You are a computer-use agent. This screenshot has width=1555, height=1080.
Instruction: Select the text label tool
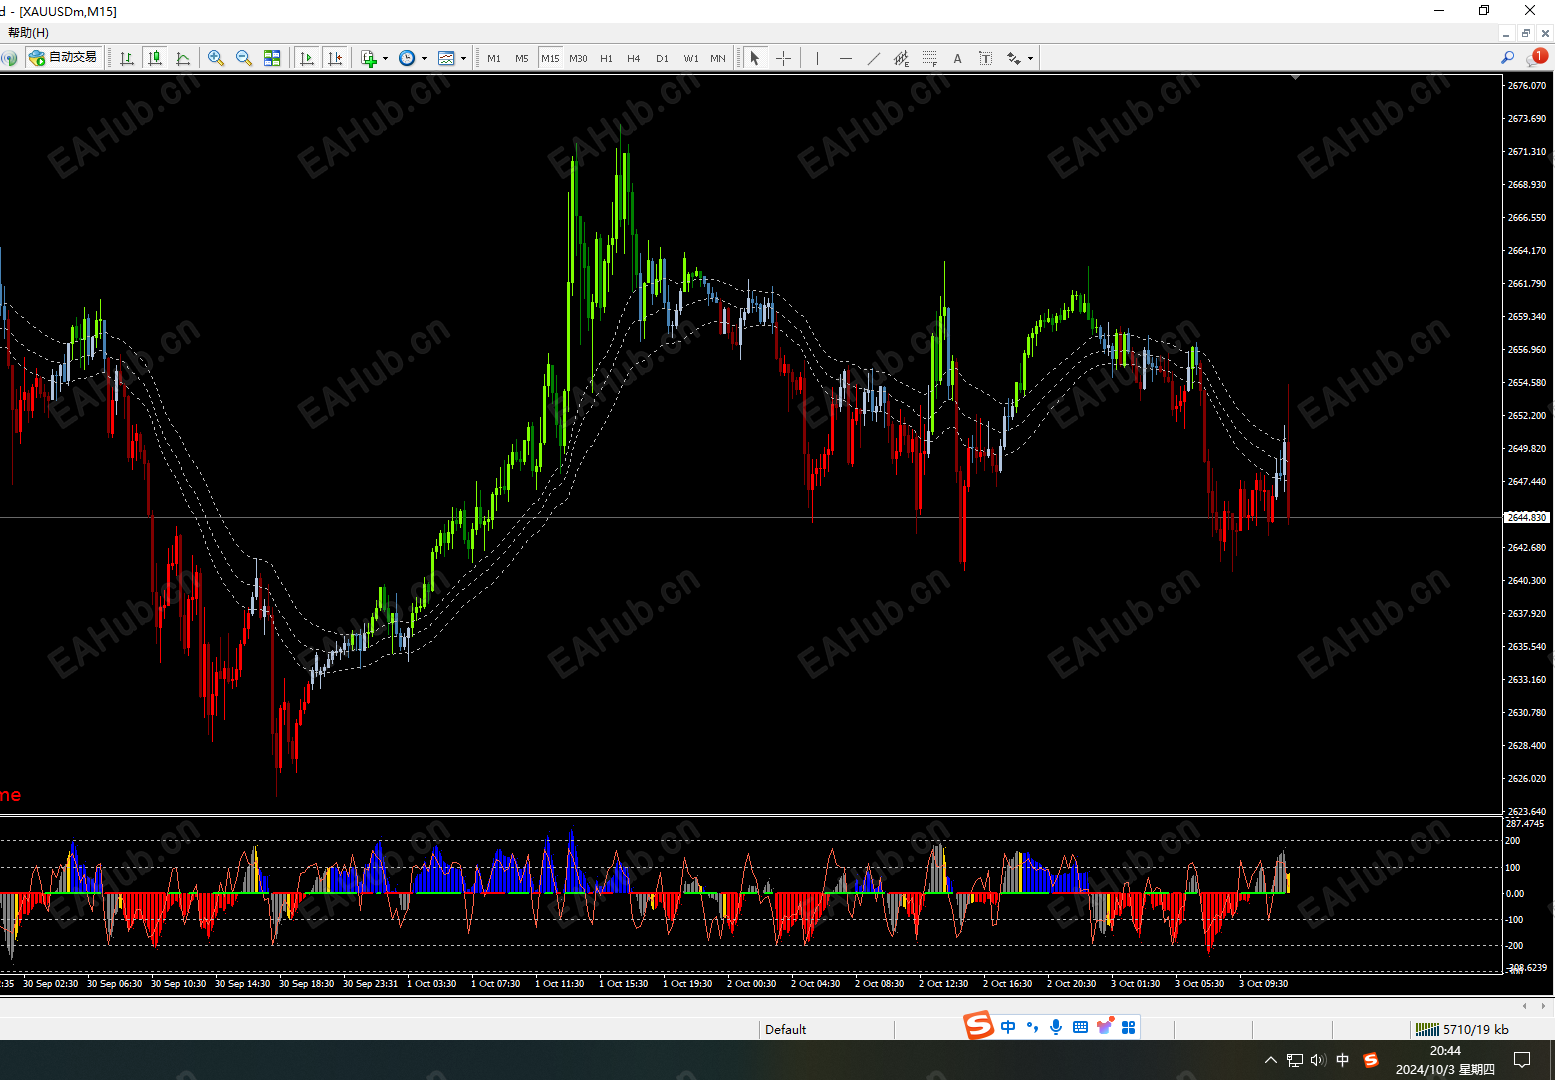[985, 58]
